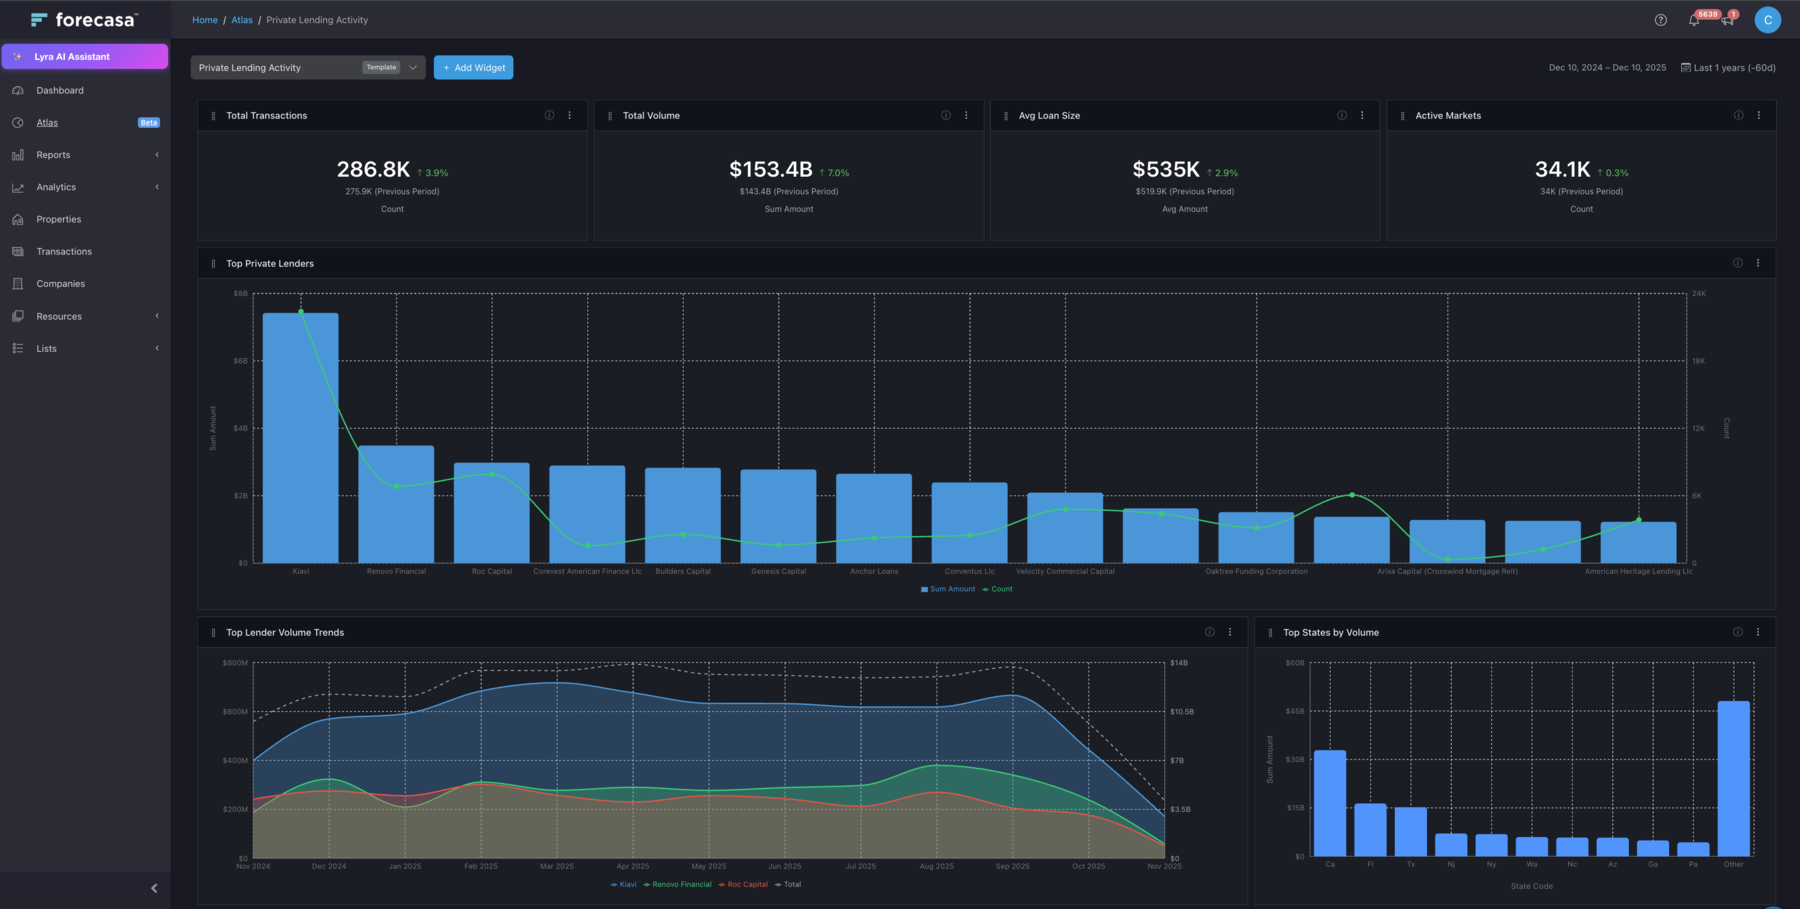
Task: Click info icon on Top States by Volume
Action: (1737, 632)
